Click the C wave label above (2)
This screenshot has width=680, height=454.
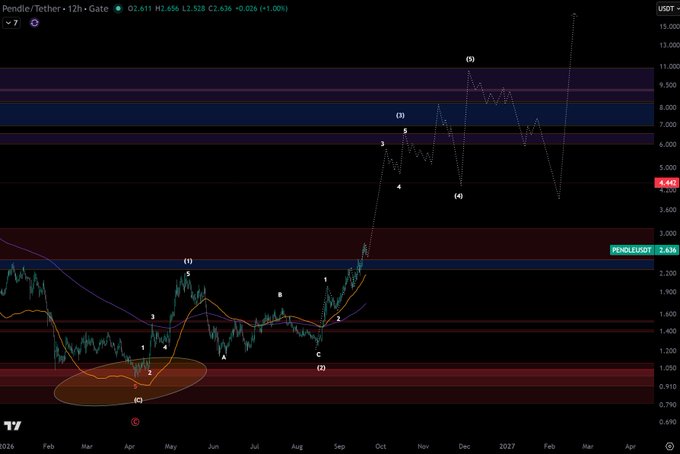(x=318, y=354)
